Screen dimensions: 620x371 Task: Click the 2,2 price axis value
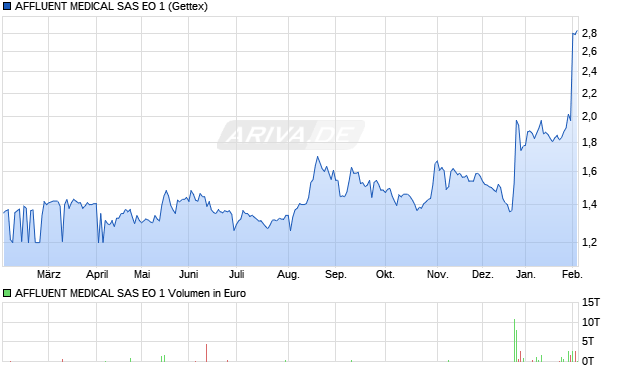click(589, 94)
